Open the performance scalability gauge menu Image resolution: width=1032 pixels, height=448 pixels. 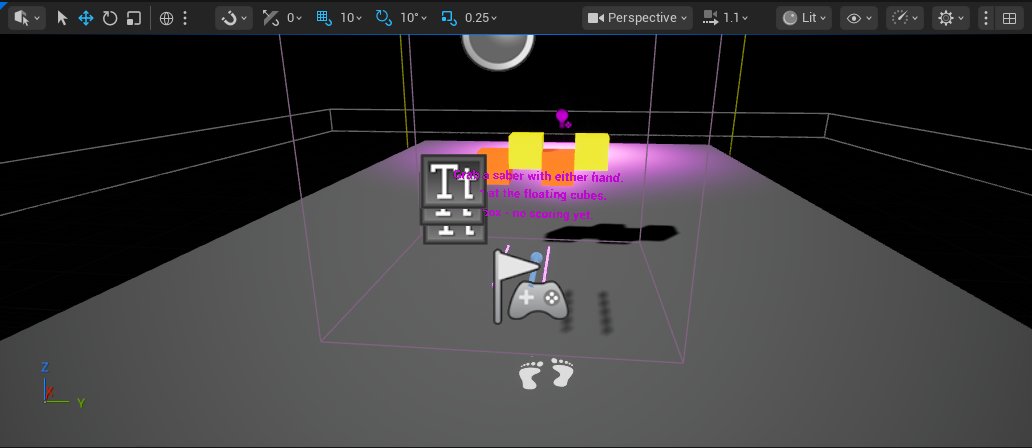(905, 18)
